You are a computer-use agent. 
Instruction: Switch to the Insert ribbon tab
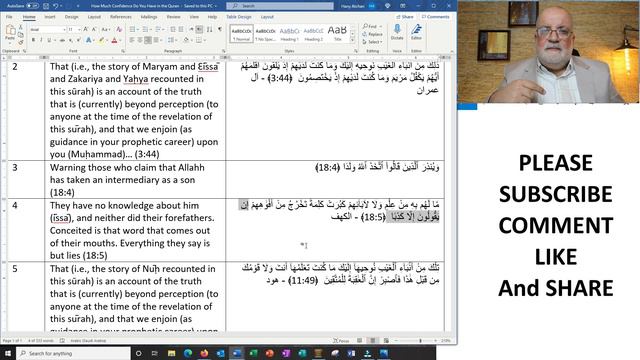50,17
